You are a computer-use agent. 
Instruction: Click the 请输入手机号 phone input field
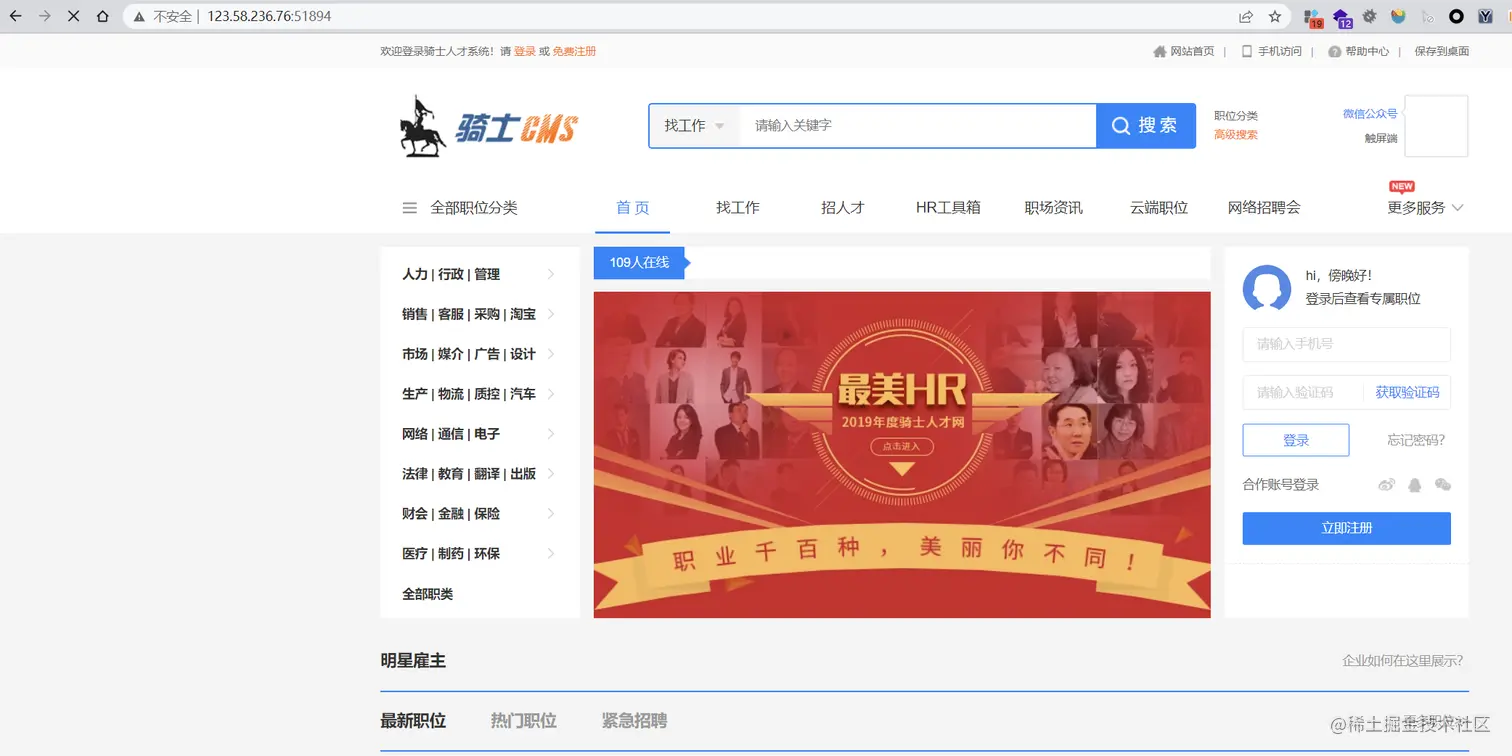click(1346, 344)
